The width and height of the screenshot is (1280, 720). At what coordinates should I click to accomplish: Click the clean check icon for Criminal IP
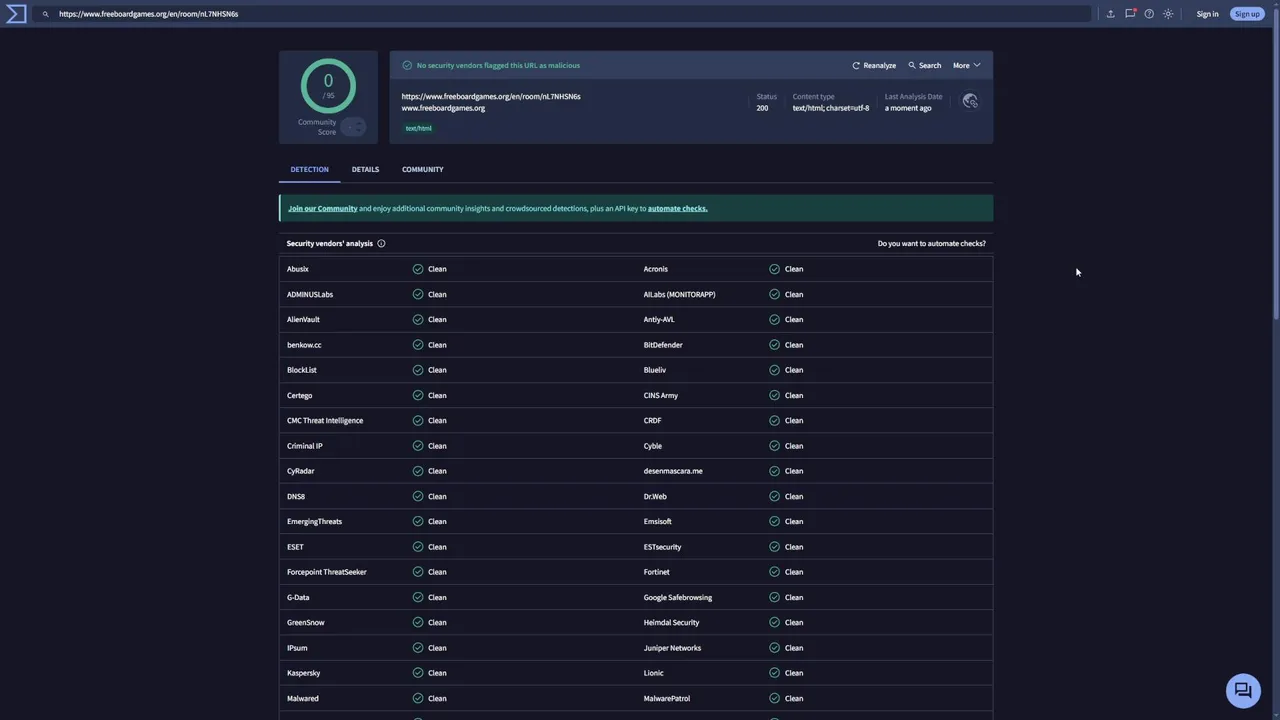[x=418, y=446]
